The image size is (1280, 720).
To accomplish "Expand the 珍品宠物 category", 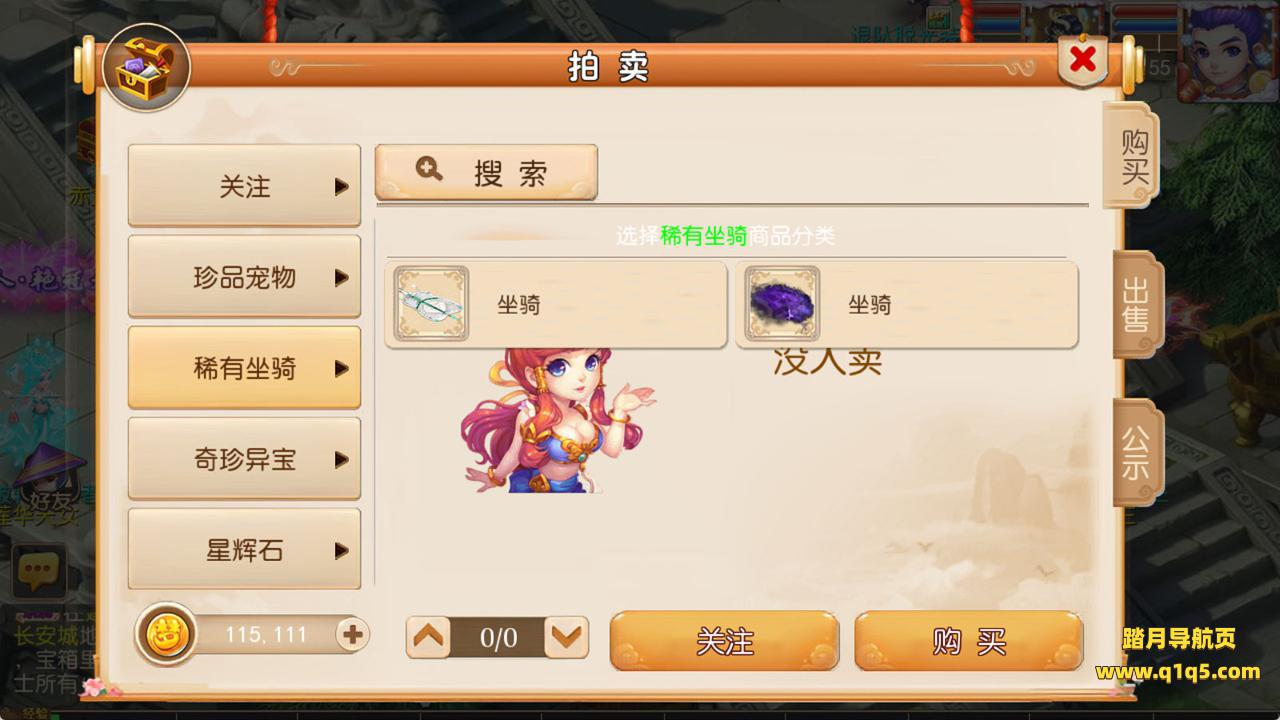I will 244,277.
